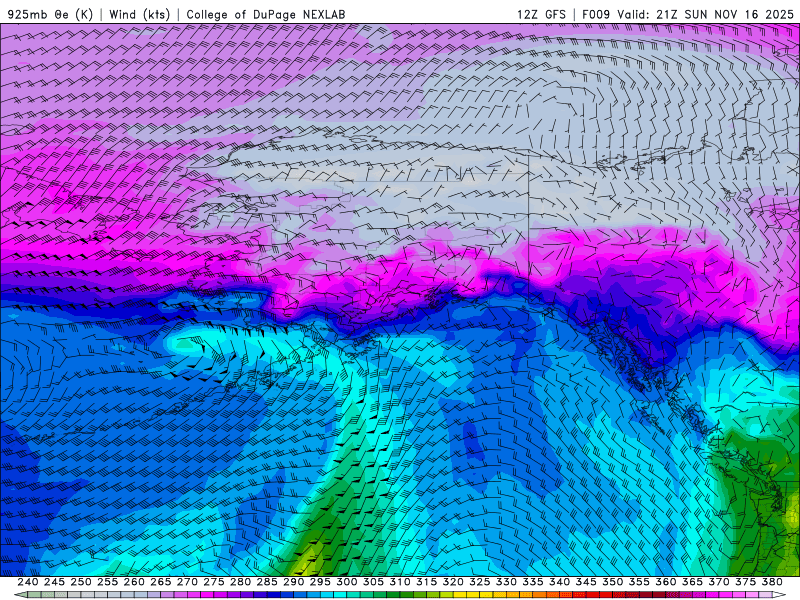Click the 270 colorbar value
Screen dimensions: 800x600
click(x=187, y=582)
